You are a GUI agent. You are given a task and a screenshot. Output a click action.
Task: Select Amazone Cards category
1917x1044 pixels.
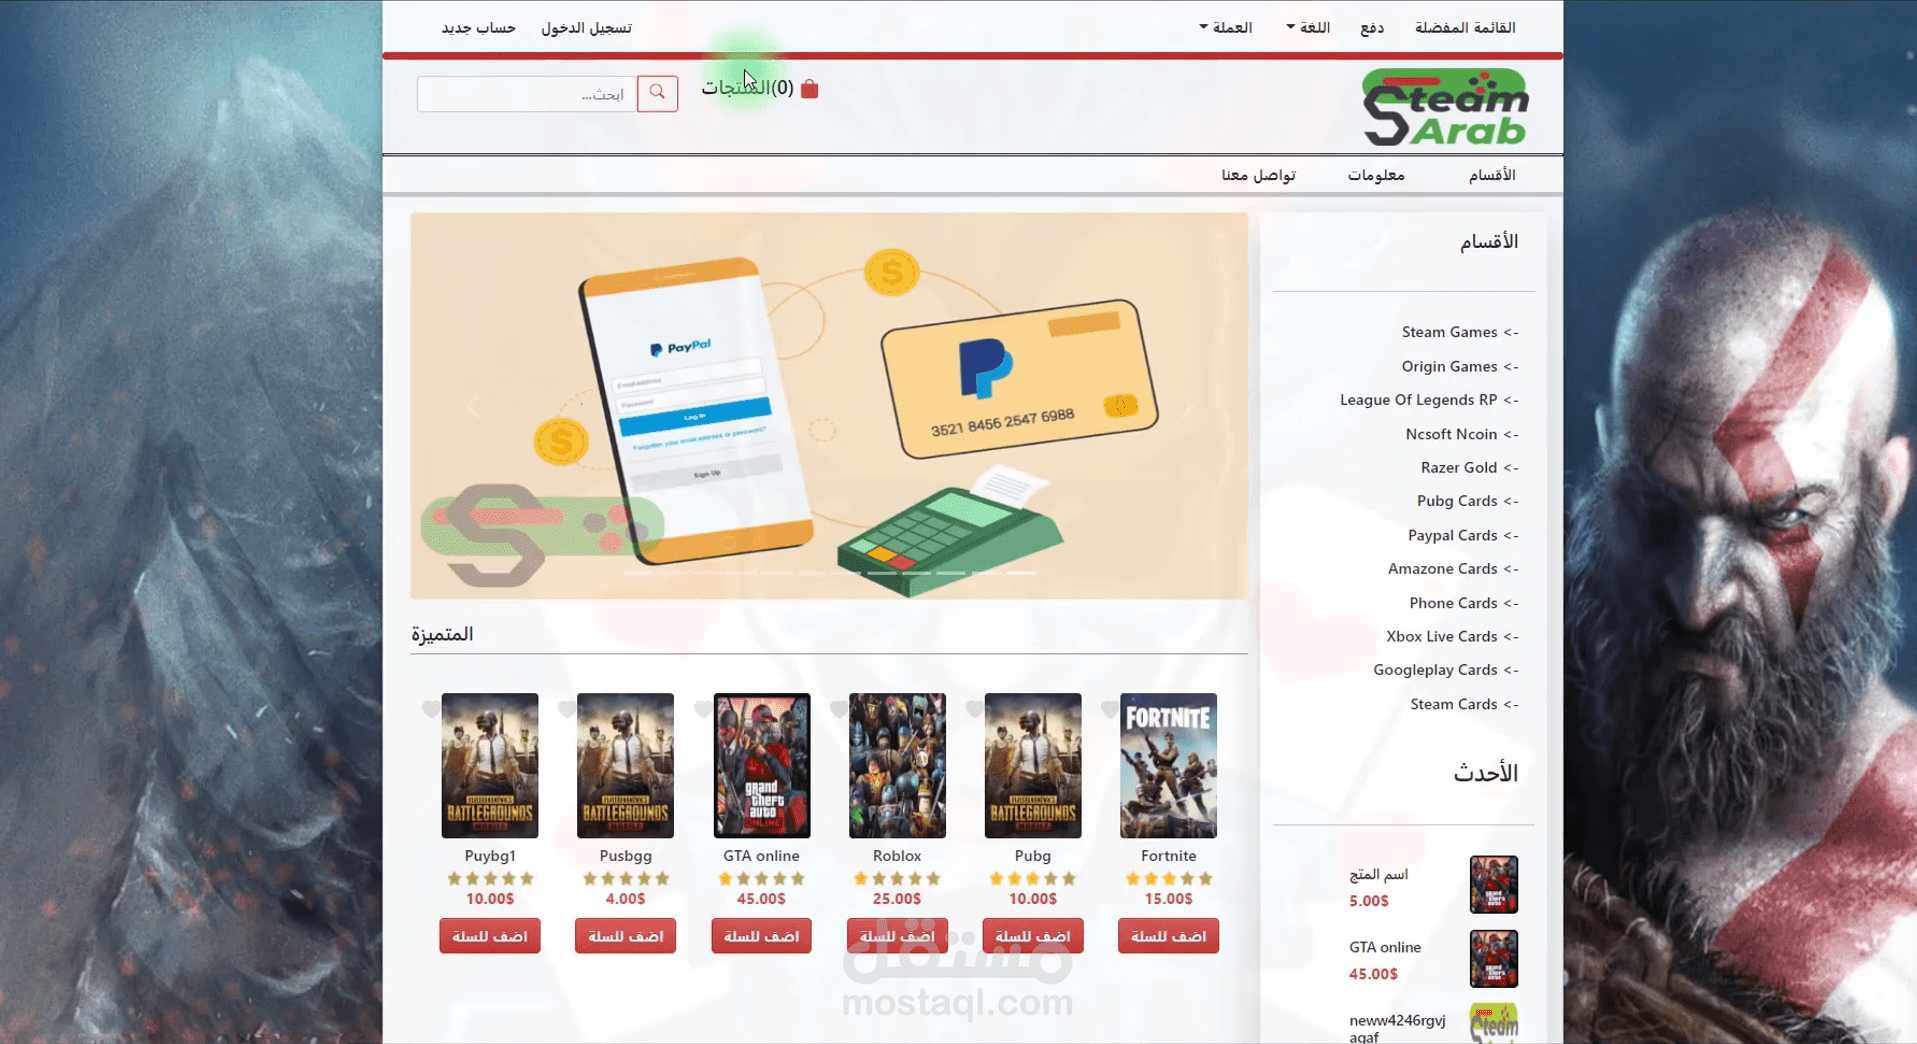[x=1453, y=569]
